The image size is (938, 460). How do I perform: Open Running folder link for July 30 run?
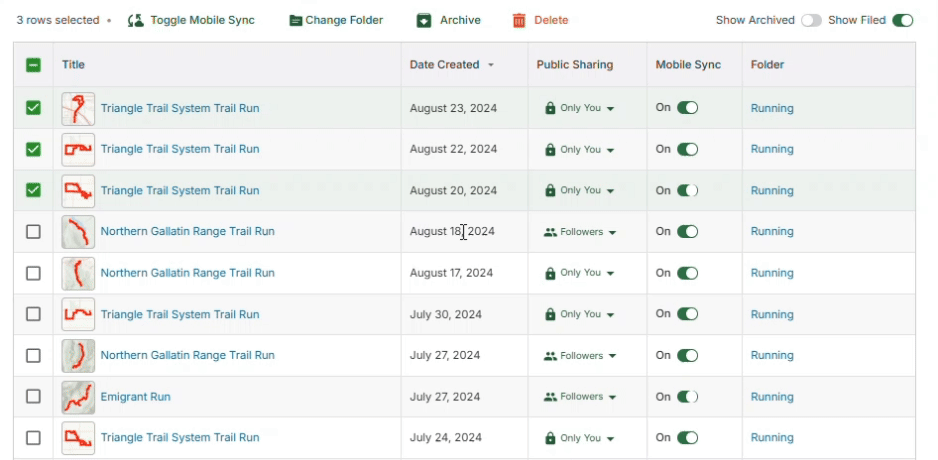tap(772, 314)
